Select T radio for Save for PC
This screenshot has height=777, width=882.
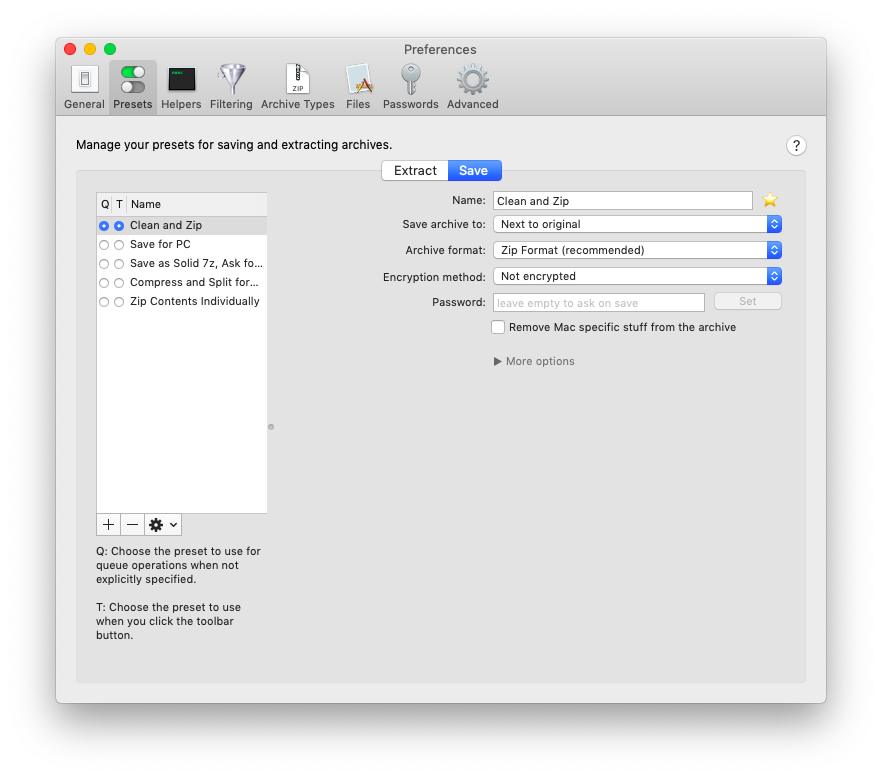click(x=119, y=245)
